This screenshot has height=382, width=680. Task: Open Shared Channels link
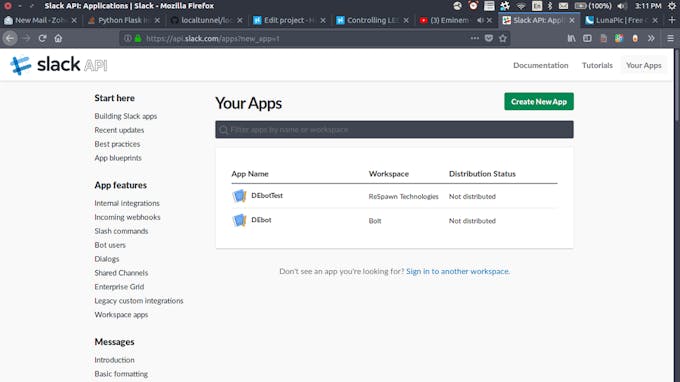point(121,273)
